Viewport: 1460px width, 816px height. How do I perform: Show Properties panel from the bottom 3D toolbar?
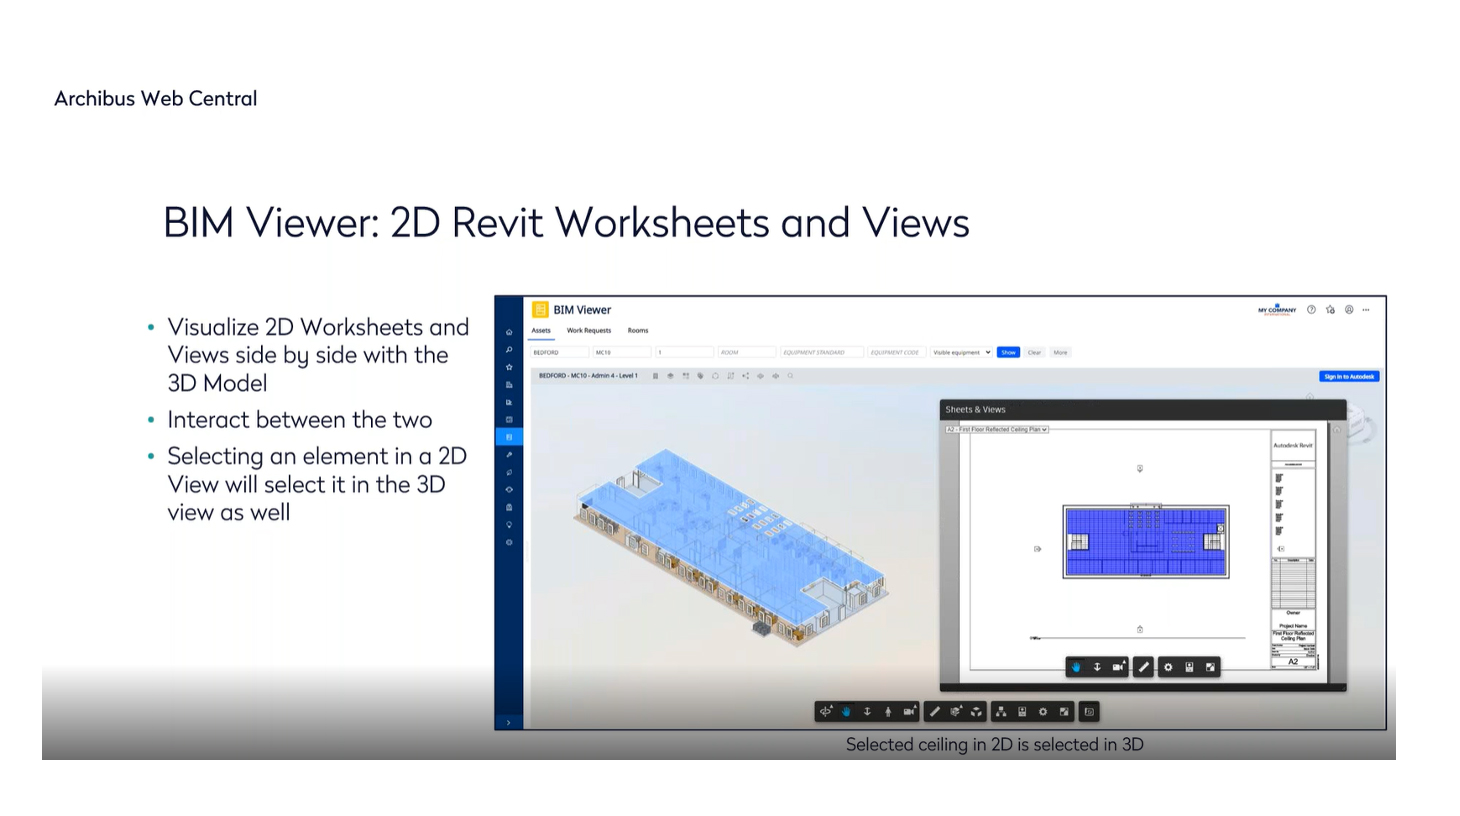click(x=1022, y=712)
